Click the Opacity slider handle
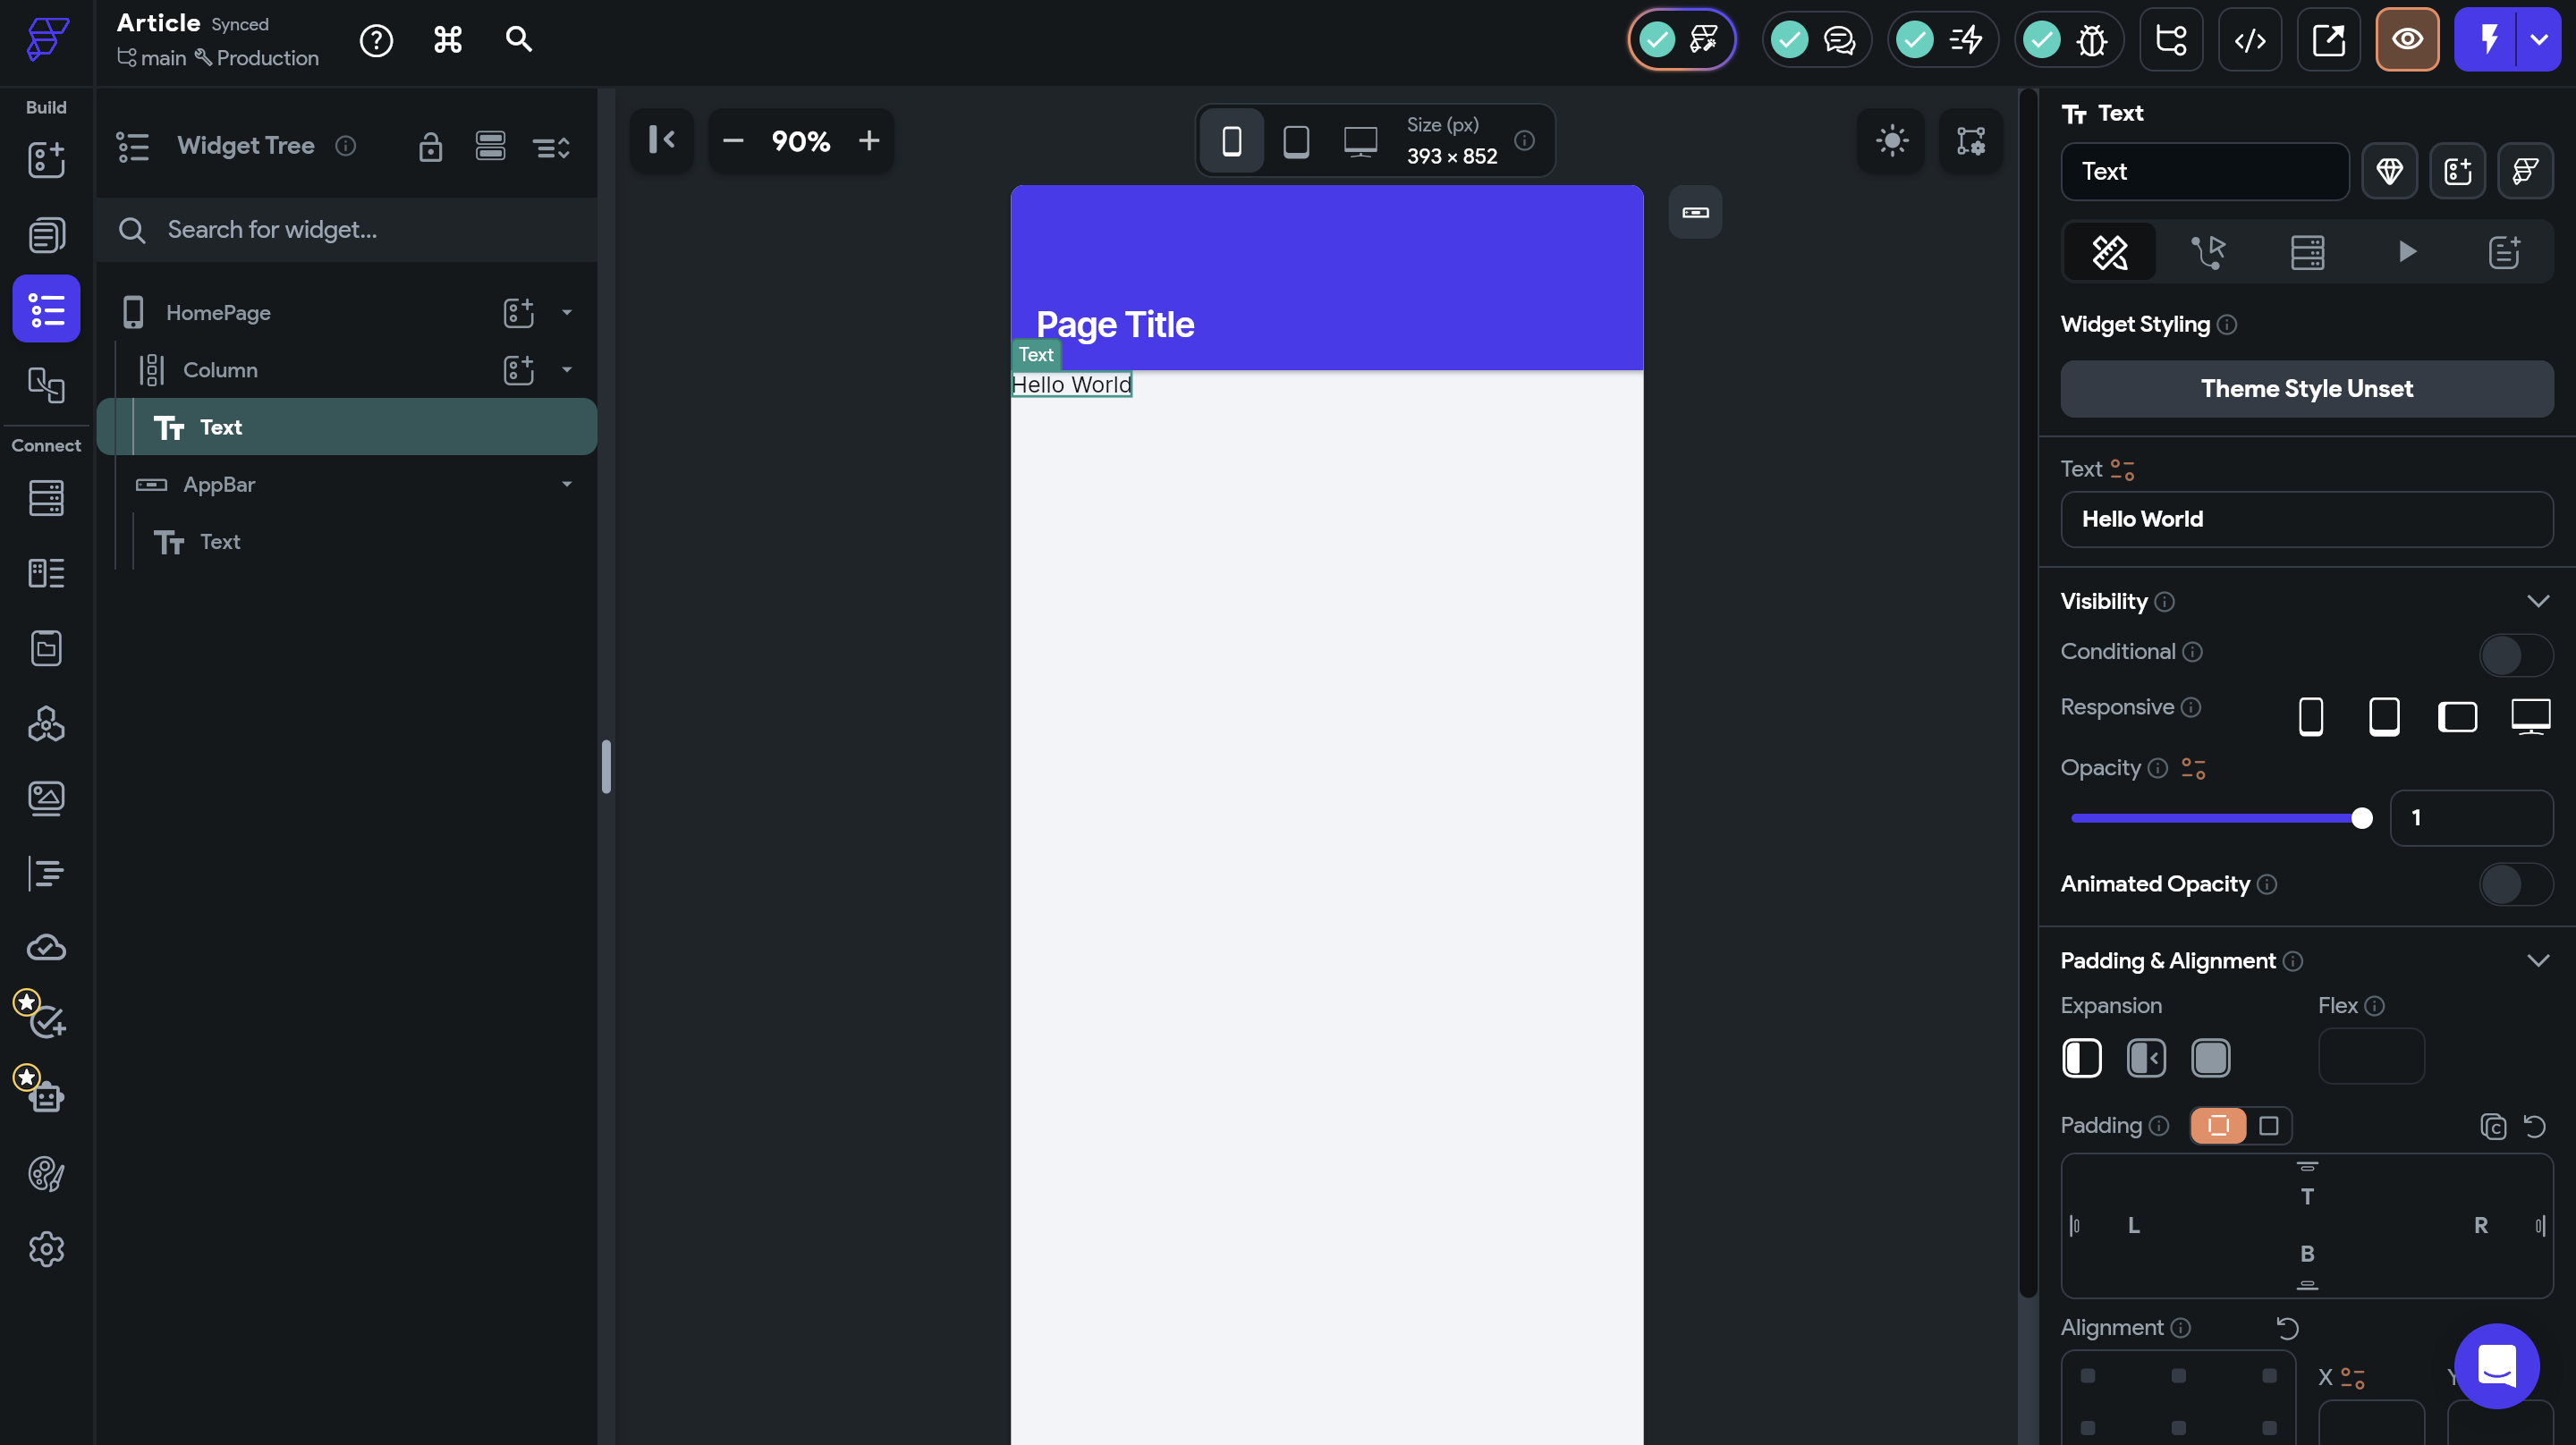The image size is (2576, 1445). [x=2361, y=818]
